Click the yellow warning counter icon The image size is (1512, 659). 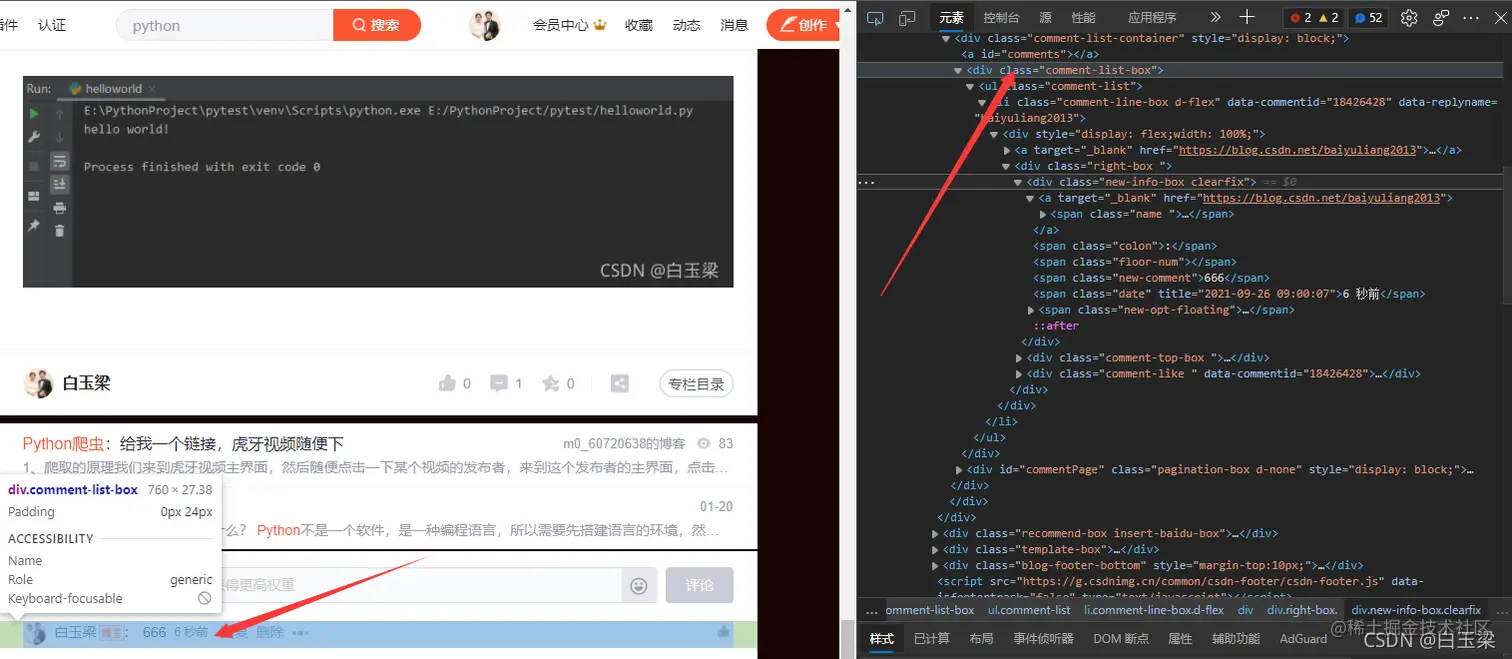1320,17
